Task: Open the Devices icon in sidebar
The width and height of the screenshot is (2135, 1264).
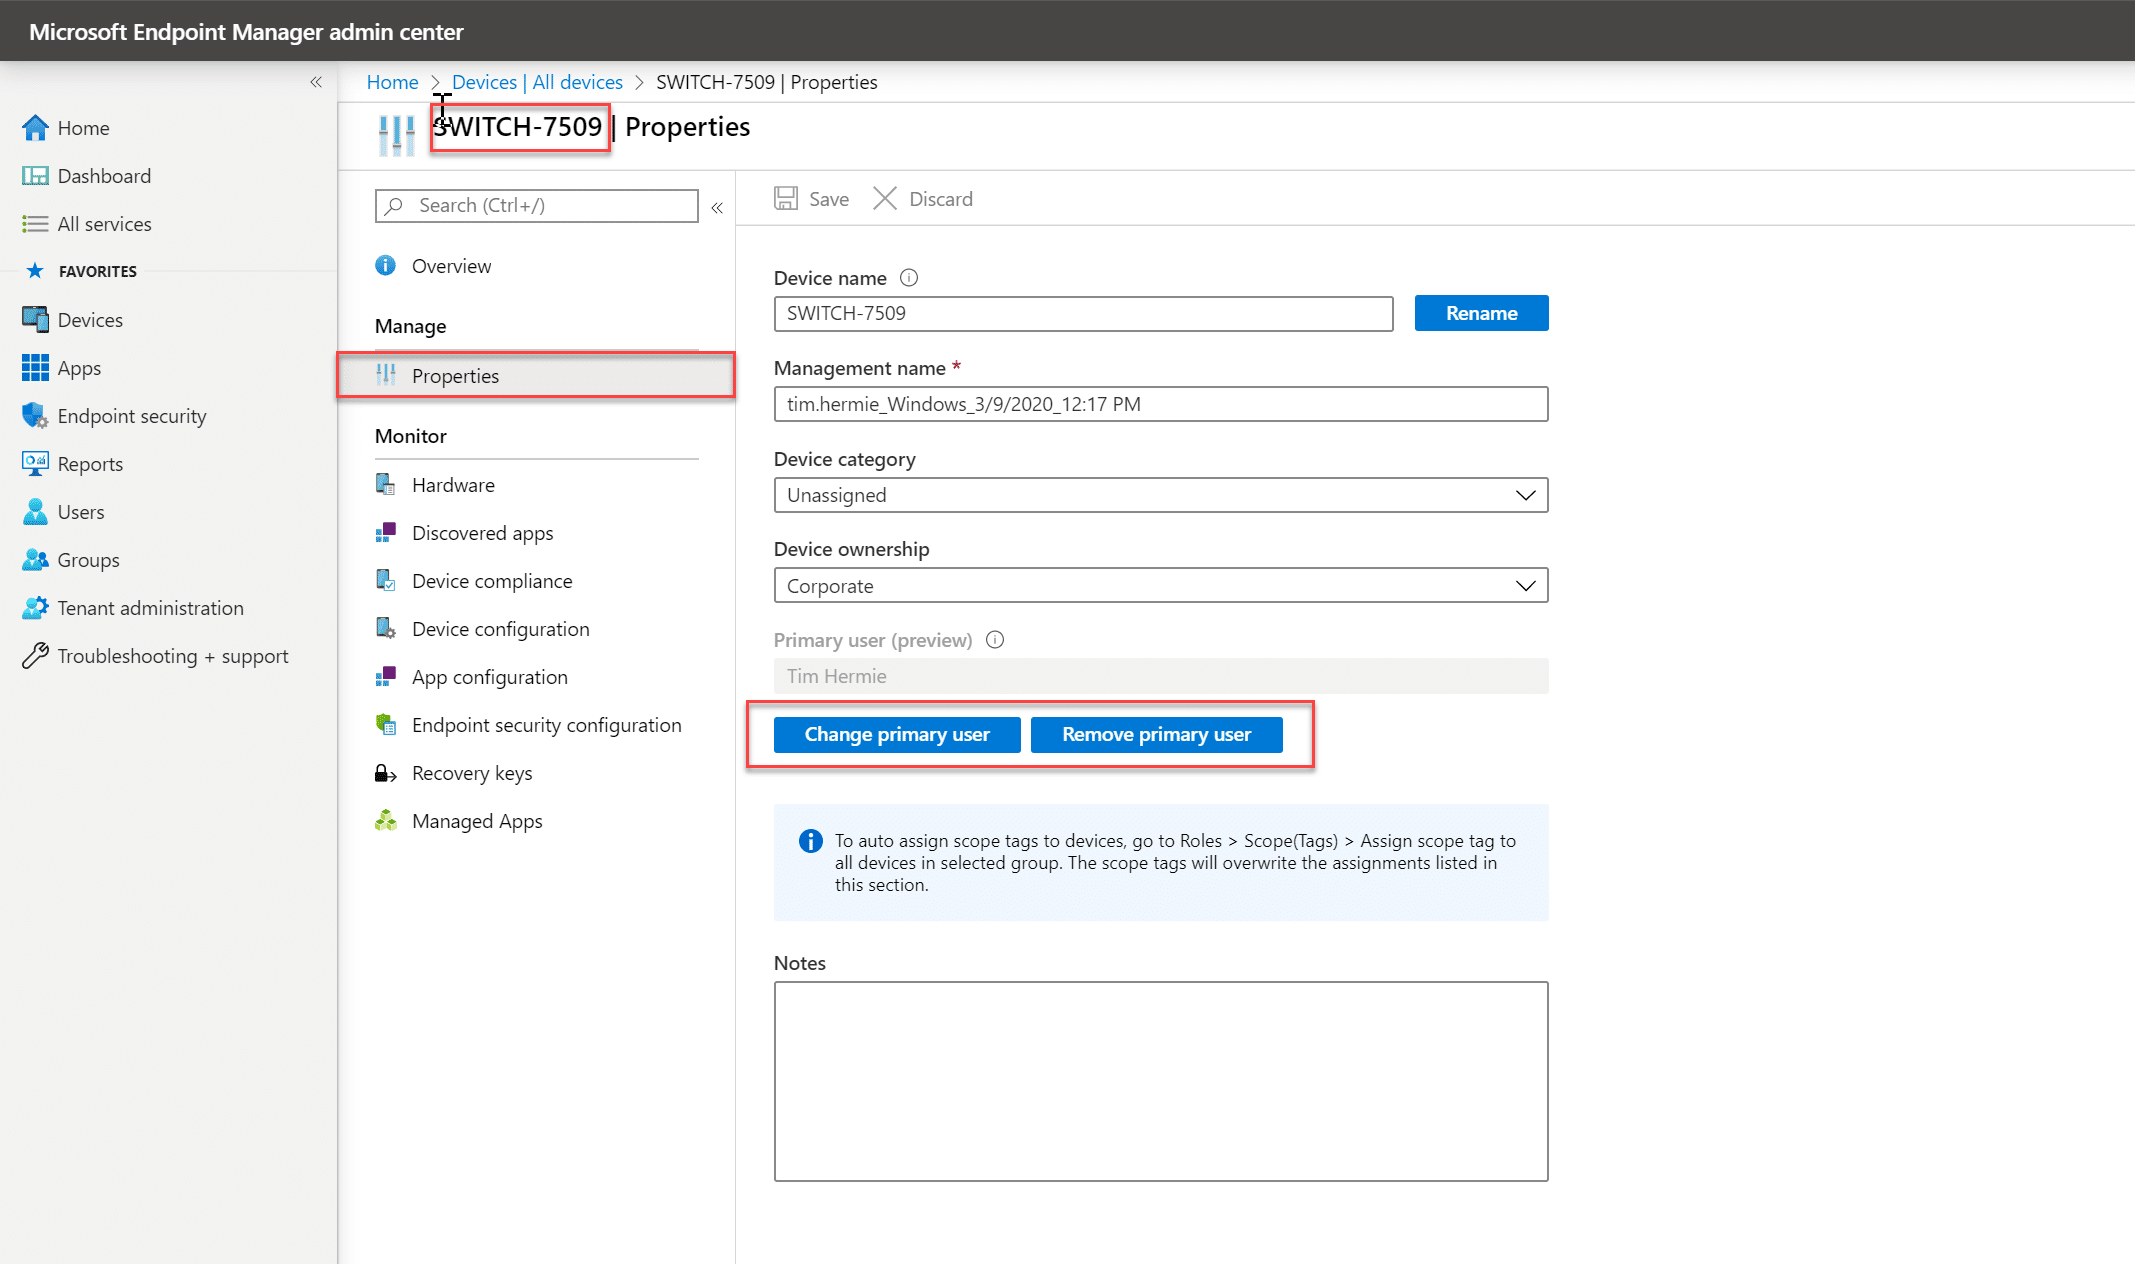Action: 35,320
